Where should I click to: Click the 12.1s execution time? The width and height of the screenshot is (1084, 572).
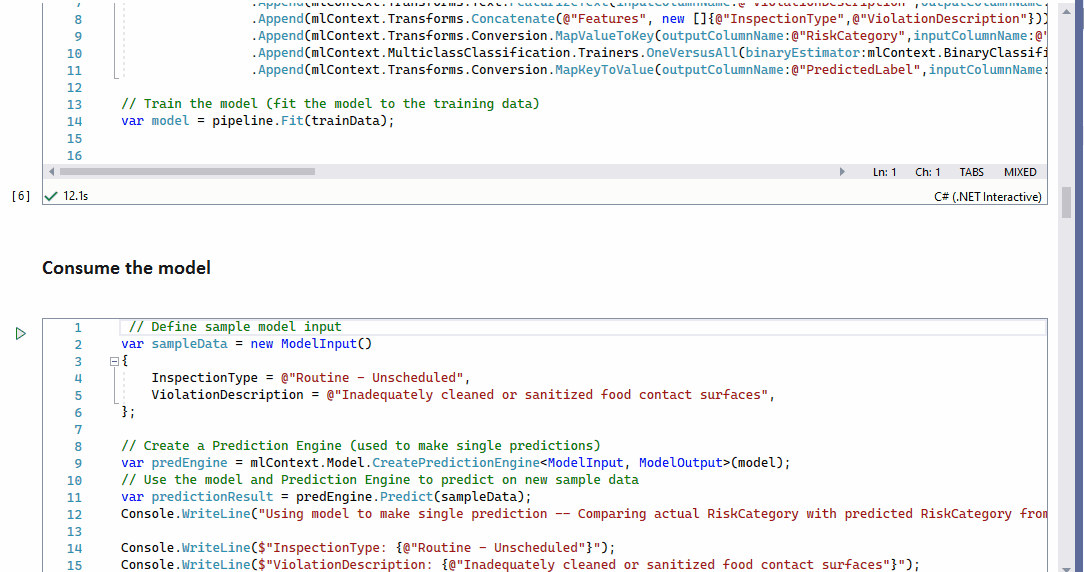click(x=75, y=196)
